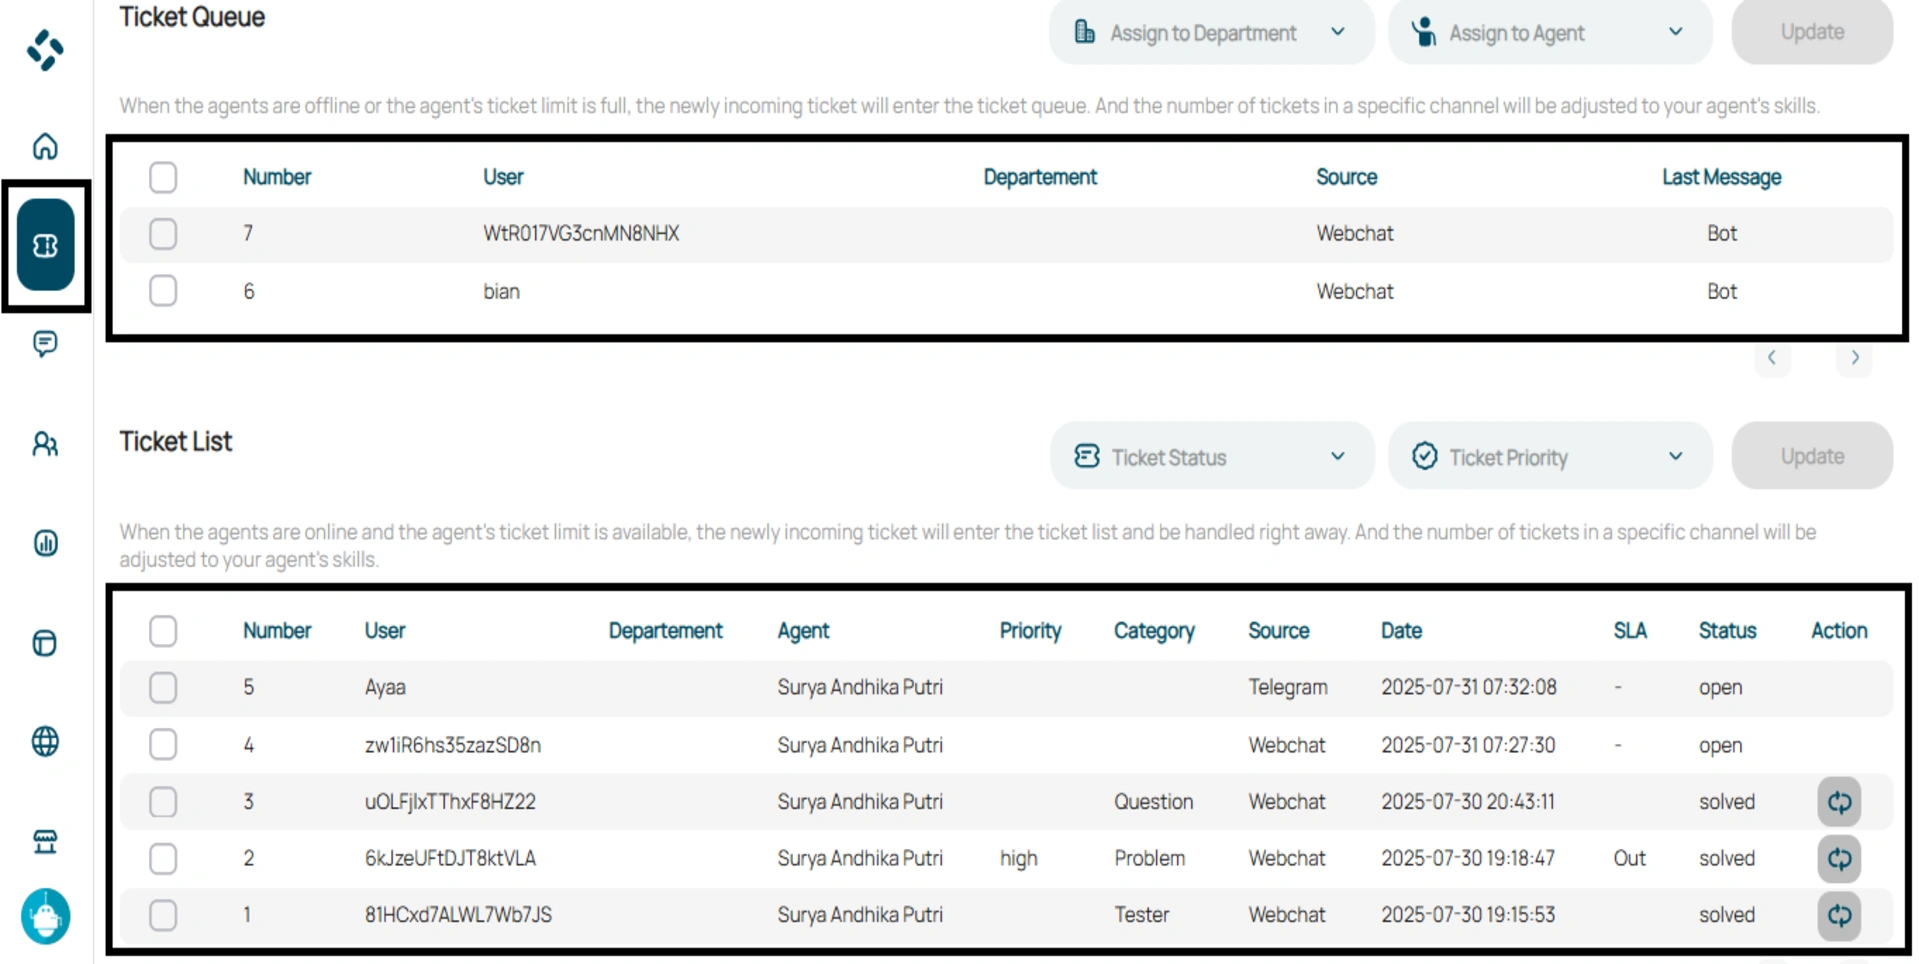Click the Action column header

click(x=1839, y=631)
